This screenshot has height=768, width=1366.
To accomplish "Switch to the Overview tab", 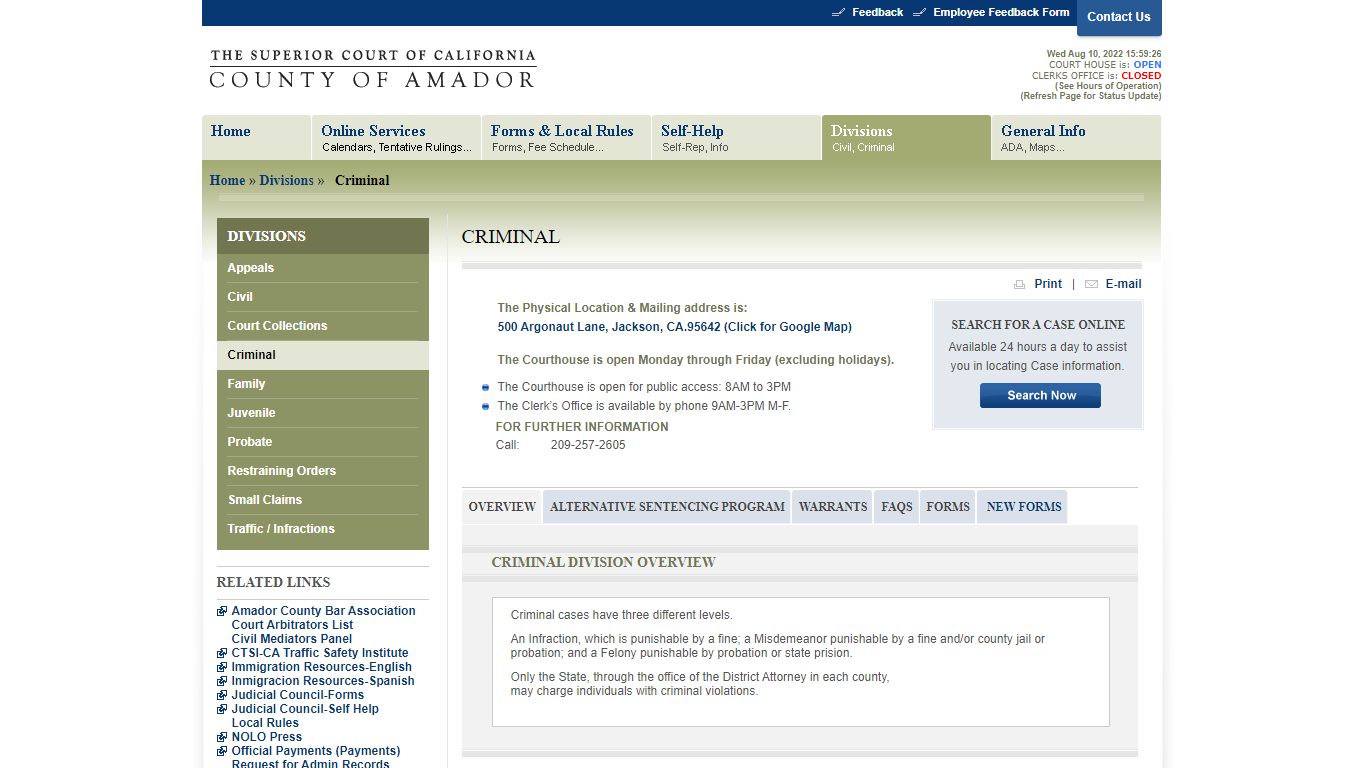I will point(502,507).
